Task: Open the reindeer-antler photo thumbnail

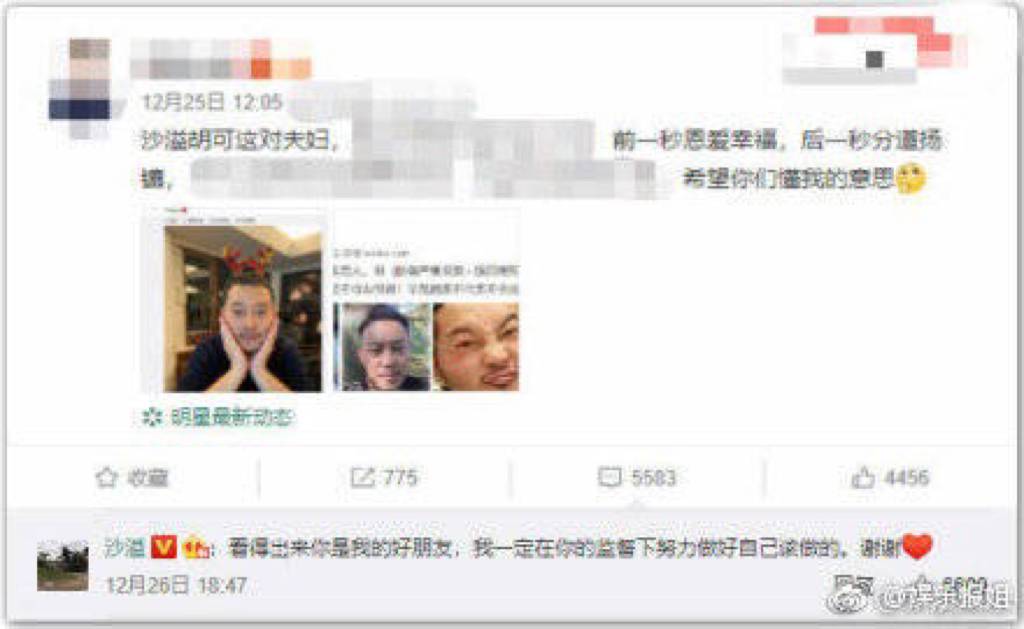Action: 242,308
